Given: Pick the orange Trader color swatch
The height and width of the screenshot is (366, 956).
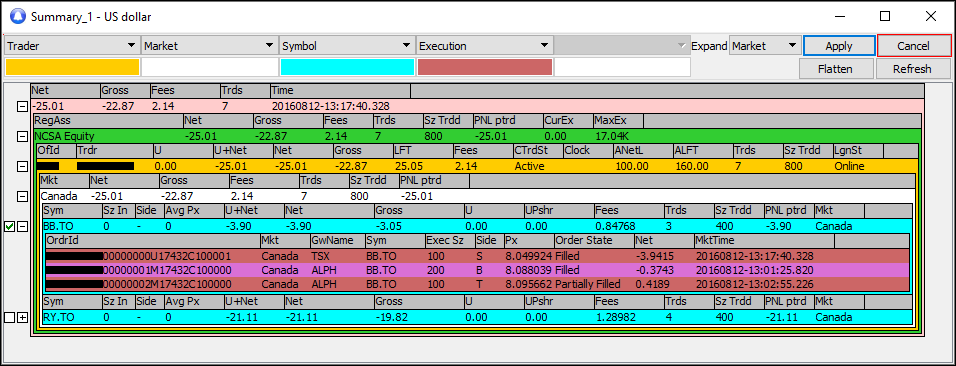Looking at the screenshot, I should [x=72, y=67].
